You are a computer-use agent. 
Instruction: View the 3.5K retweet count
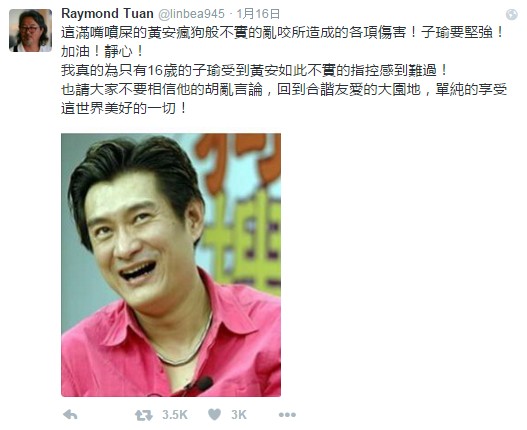coord(175,415)
